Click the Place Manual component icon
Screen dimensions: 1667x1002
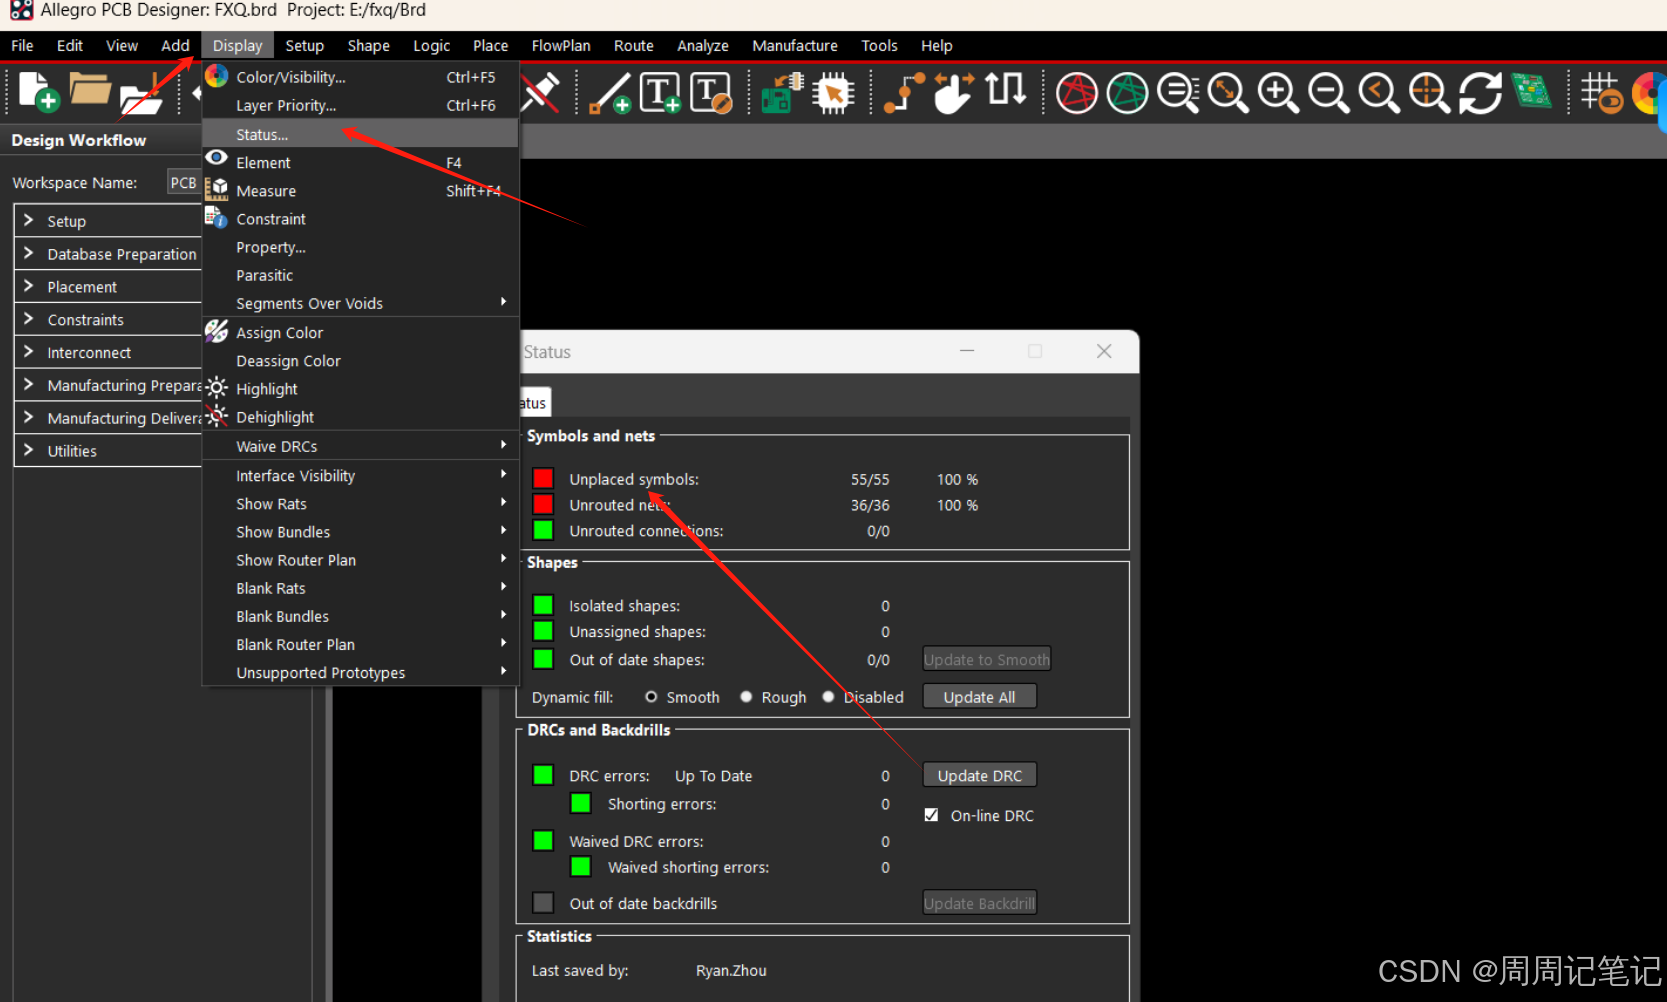[x=782, y=93]
